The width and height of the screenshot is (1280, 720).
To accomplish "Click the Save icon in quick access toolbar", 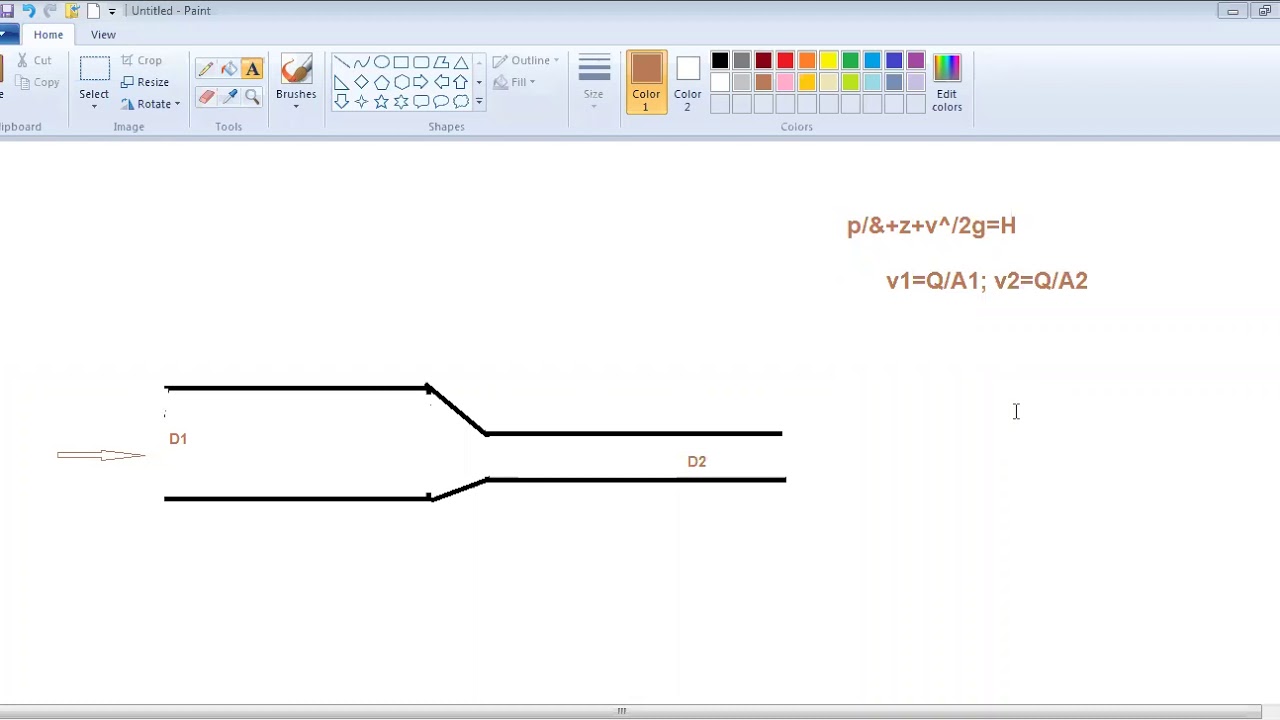I will pyautogui.click(x=8, y=11).
